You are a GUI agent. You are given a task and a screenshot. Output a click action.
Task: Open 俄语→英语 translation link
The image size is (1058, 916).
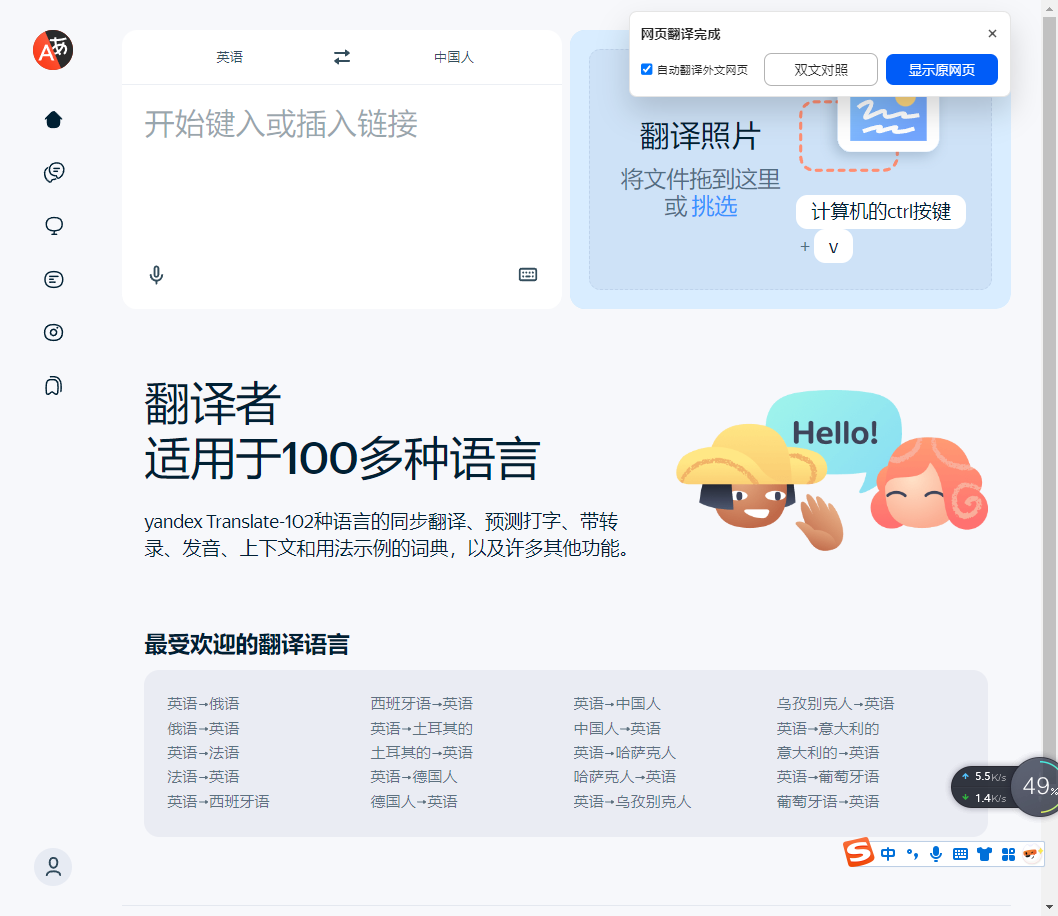[x=203, y=728]
